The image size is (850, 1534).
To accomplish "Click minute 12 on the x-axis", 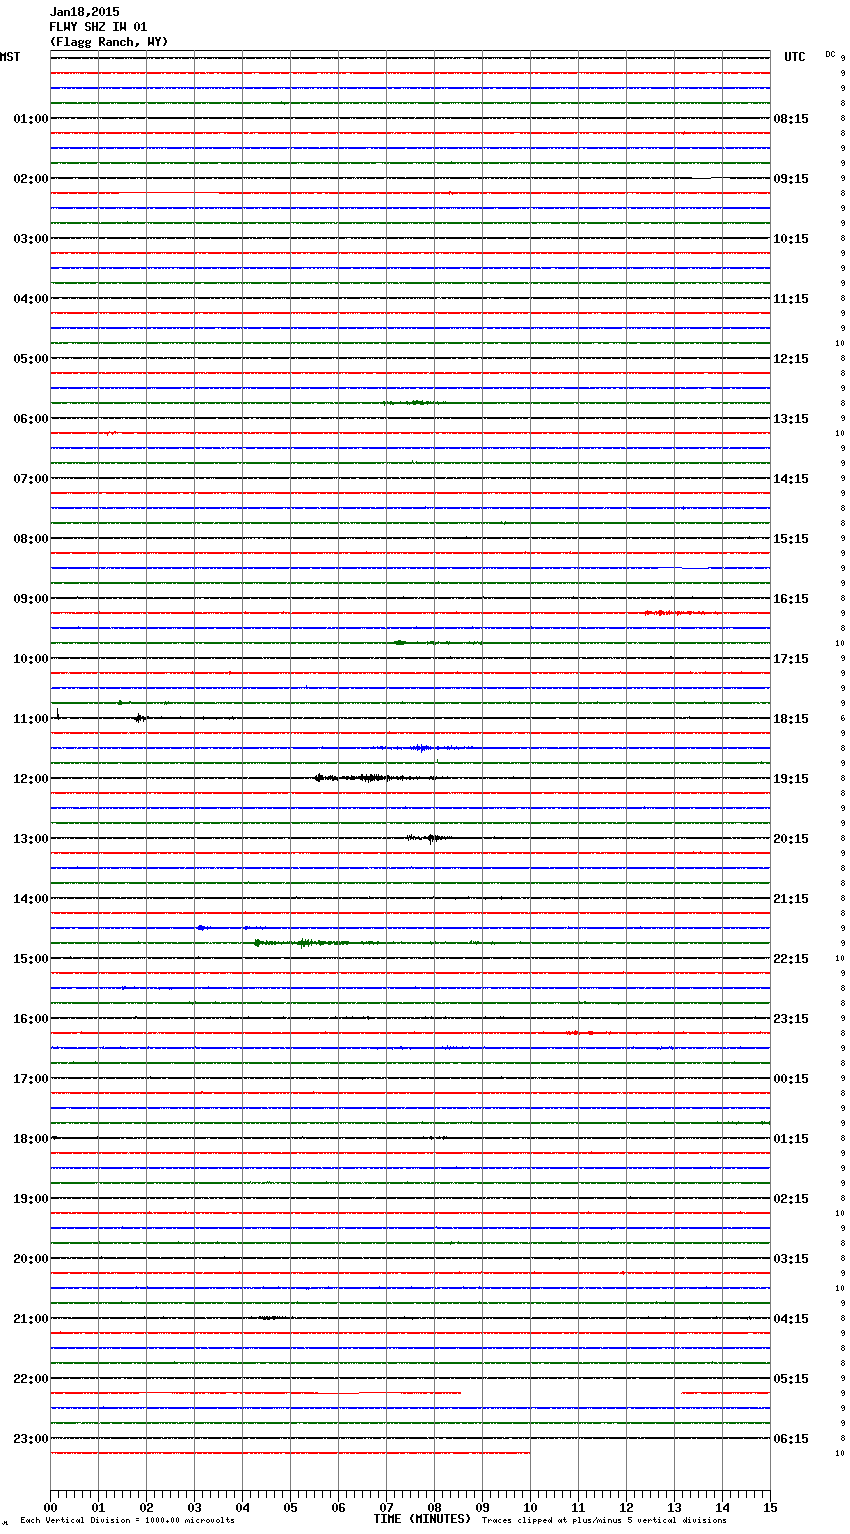I will tap(626, 1507).
